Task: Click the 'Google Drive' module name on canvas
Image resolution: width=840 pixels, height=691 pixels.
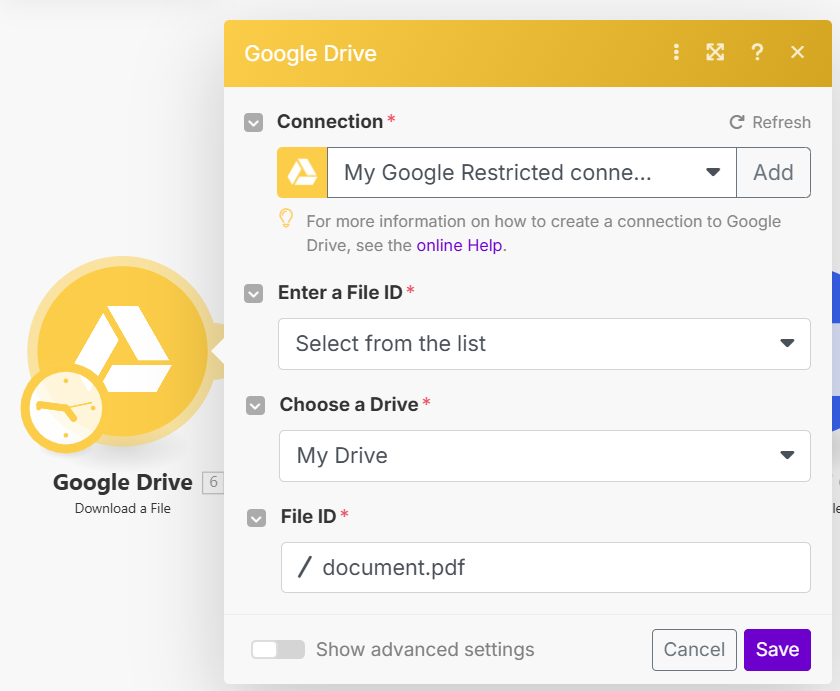Action: (x=123, y=483)
